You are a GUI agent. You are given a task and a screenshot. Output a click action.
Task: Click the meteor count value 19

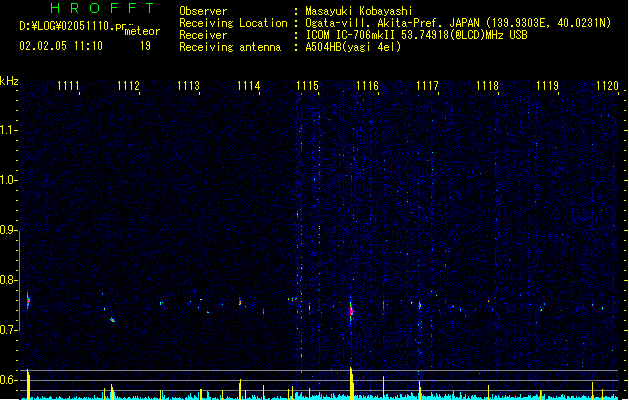(x=145, y=46)
